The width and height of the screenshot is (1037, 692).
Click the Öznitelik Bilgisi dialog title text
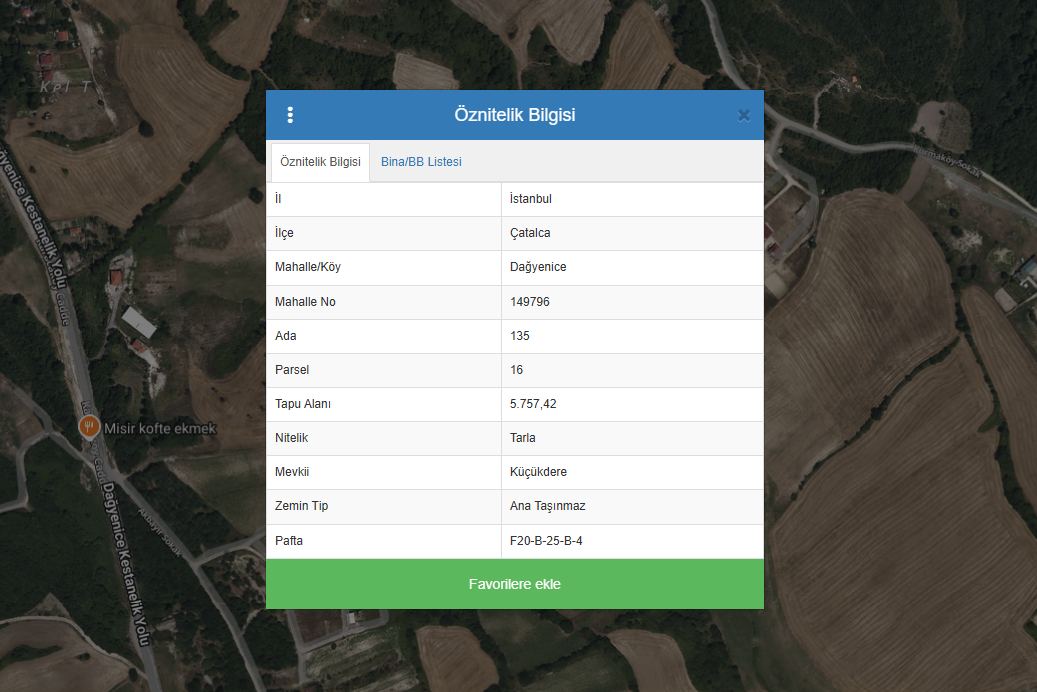[x=514, y=115]
